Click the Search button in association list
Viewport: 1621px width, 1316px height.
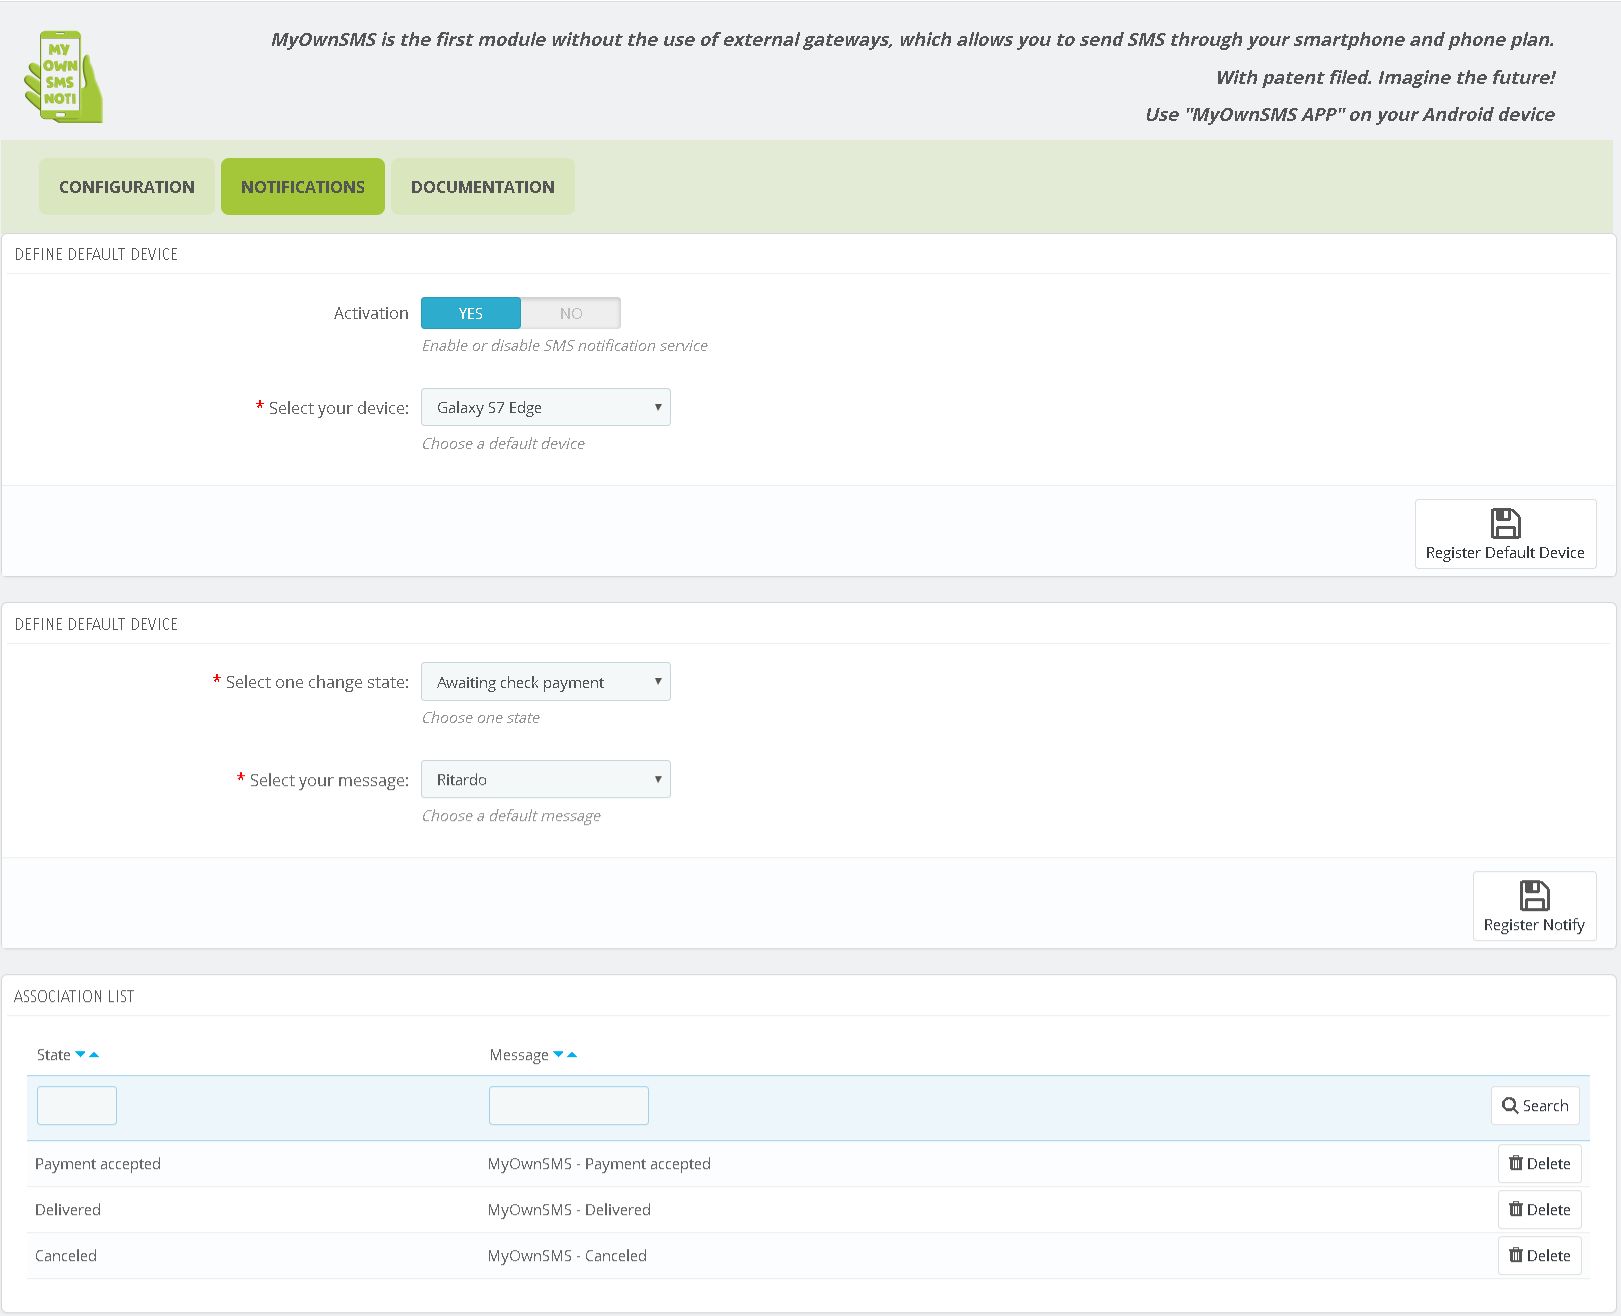[1535, 1105]
